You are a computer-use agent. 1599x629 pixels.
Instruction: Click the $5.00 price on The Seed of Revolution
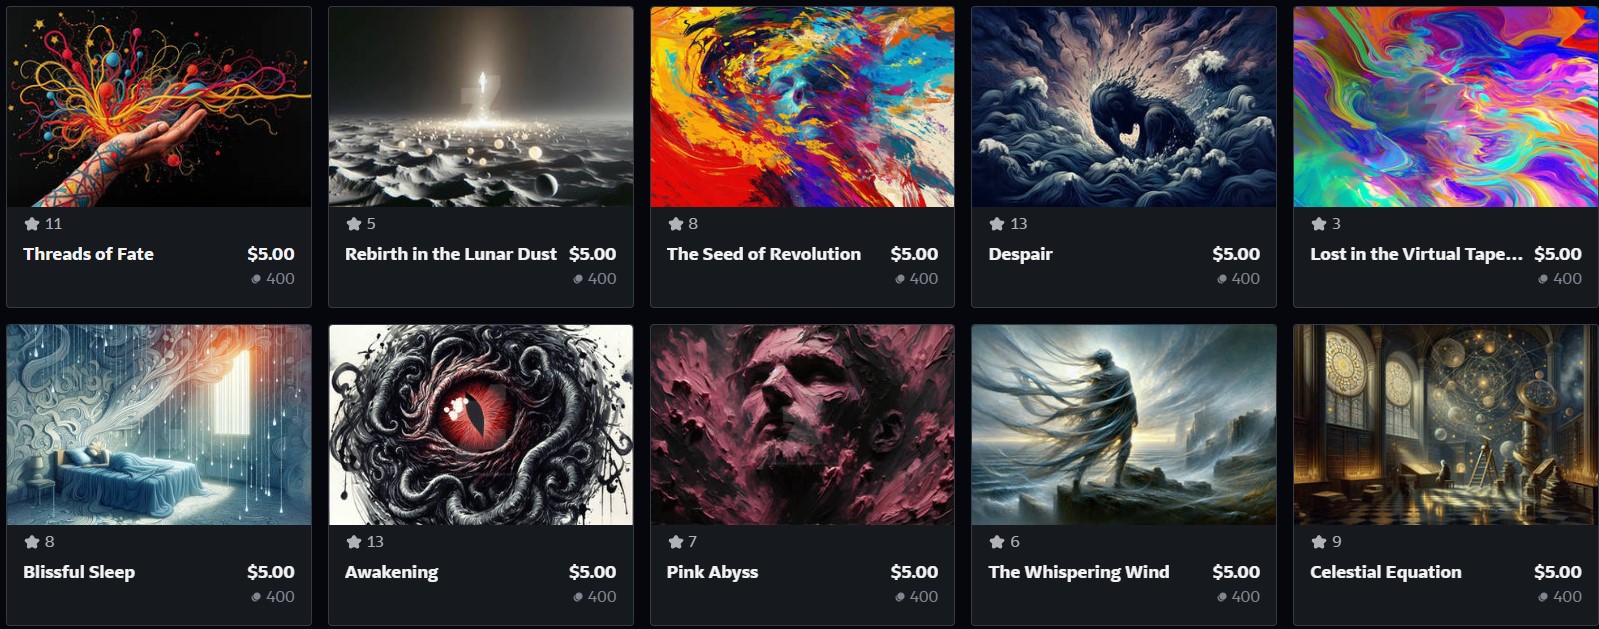(914, 254)
